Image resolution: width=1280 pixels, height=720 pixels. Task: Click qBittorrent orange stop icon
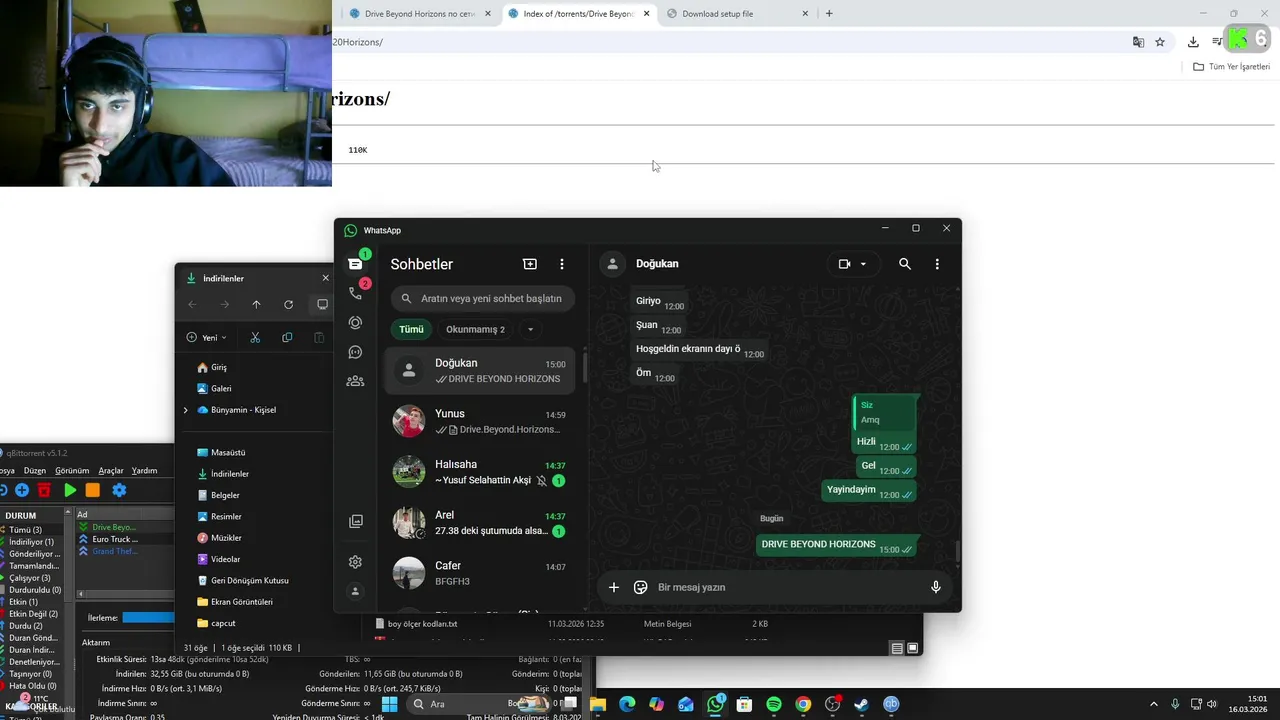coord(93,490)
